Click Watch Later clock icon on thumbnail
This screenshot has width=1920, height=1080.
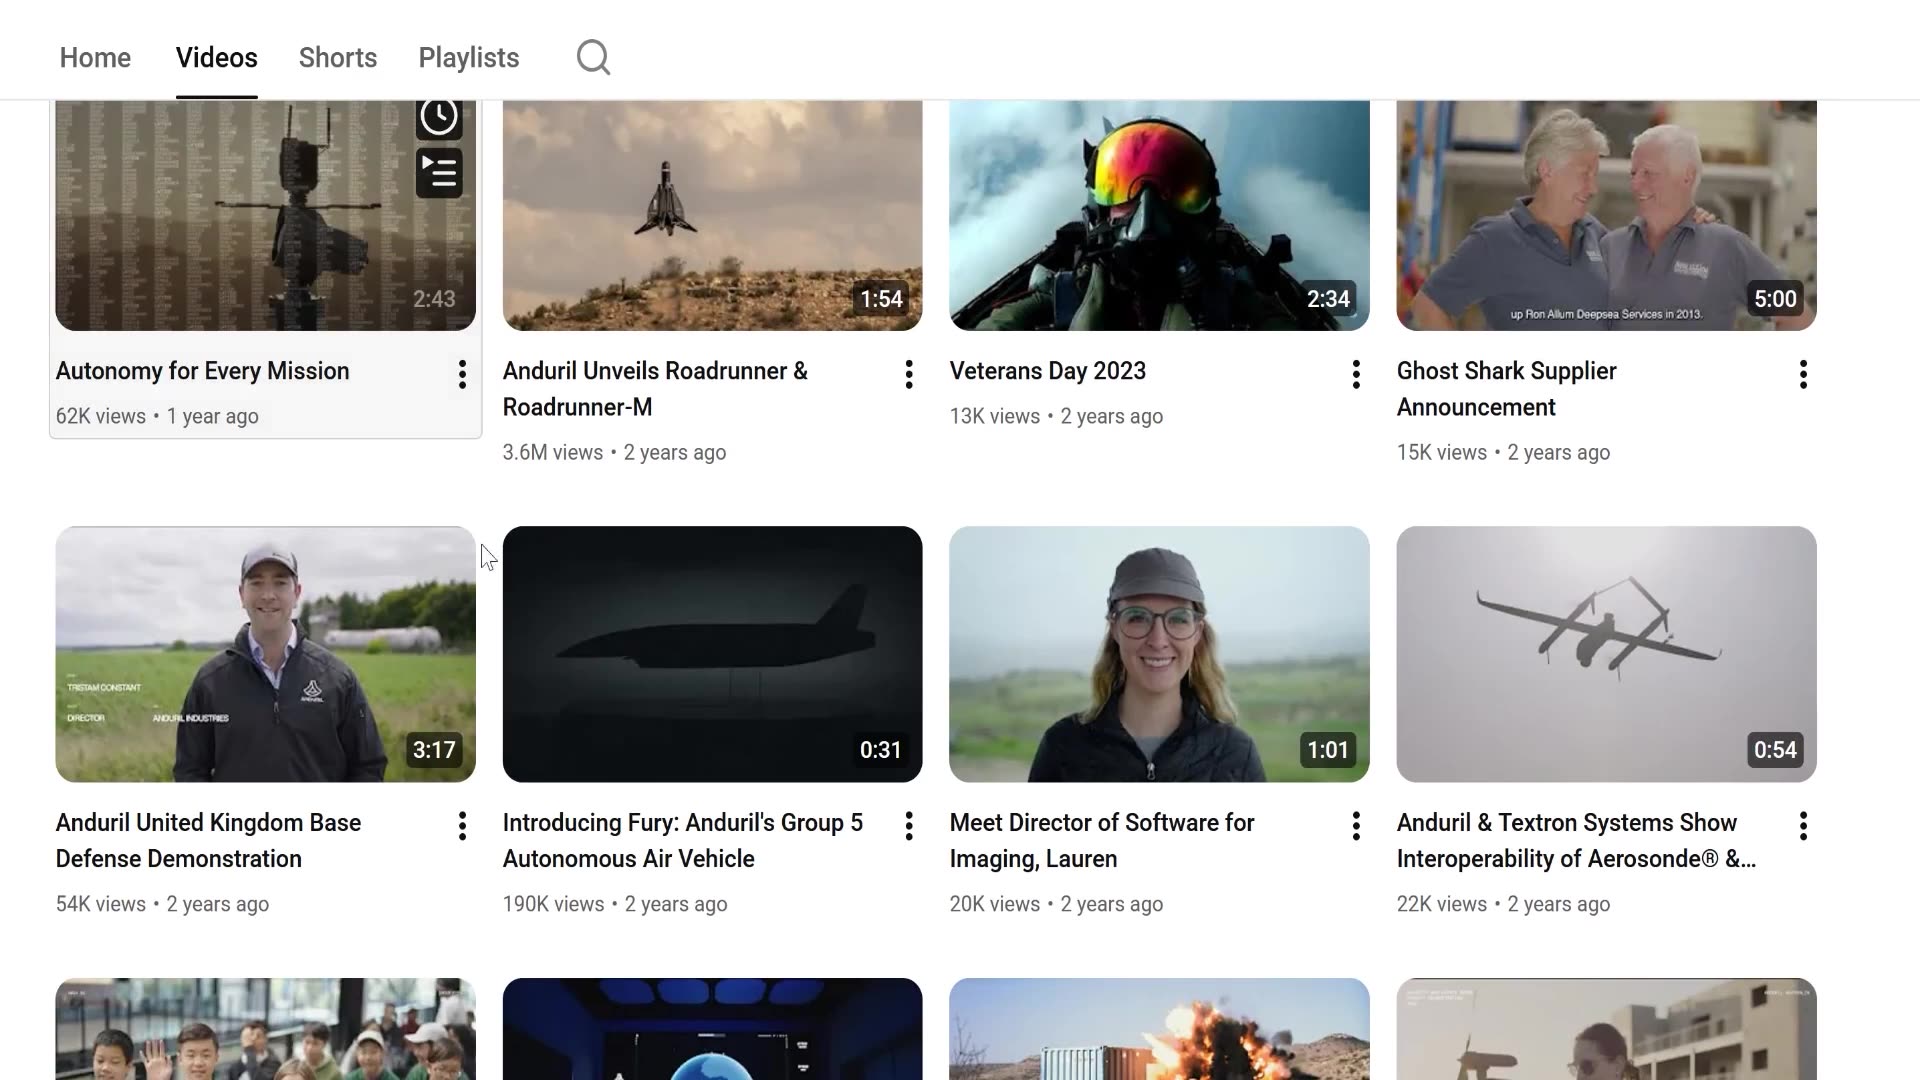tap(439, 117)
